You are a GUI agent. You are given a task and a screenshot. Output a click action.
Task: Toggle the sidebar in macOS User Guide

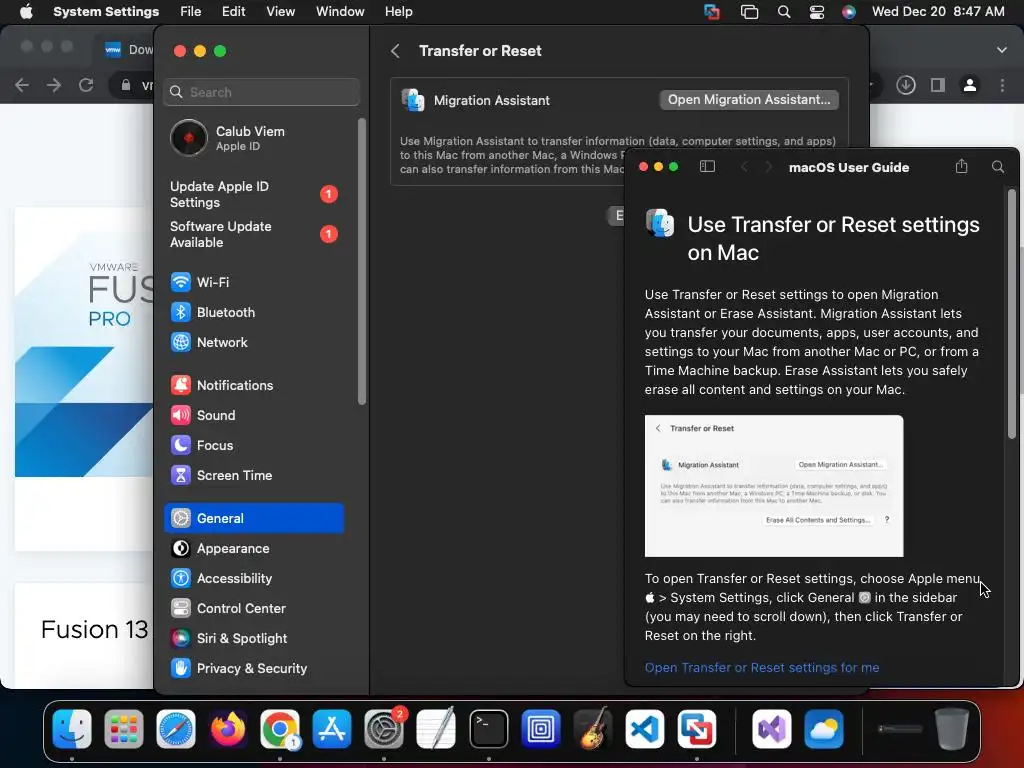tap(707, 167)
